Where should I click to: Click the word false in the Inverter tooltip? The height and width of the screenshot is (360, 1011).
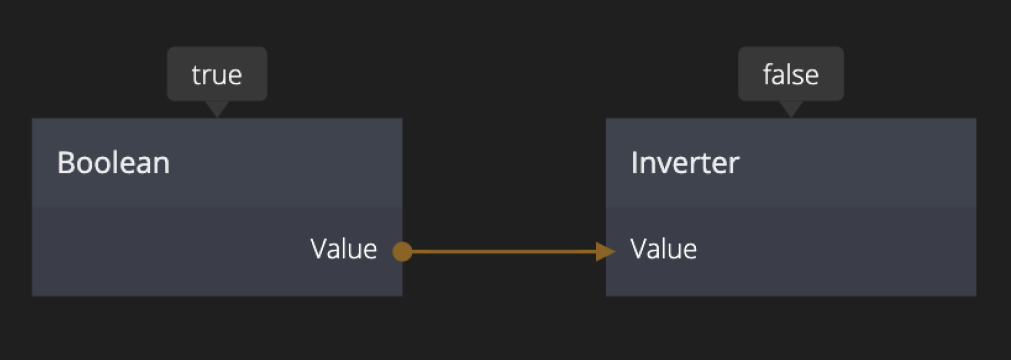(x=790, y=75)
